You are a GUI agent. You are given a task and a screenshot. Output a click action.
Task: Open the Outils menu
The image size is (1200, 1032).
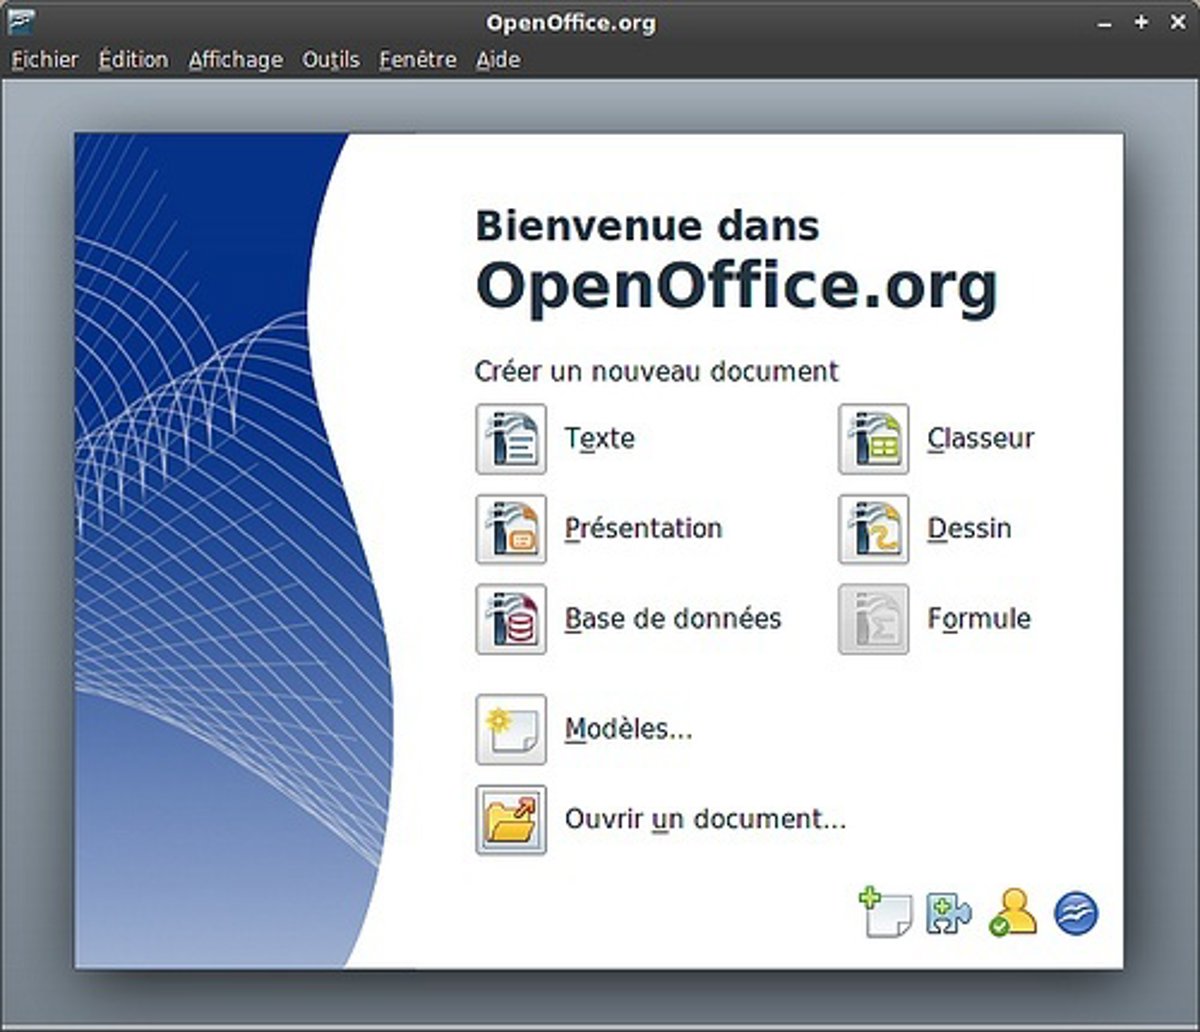[331, 60]
